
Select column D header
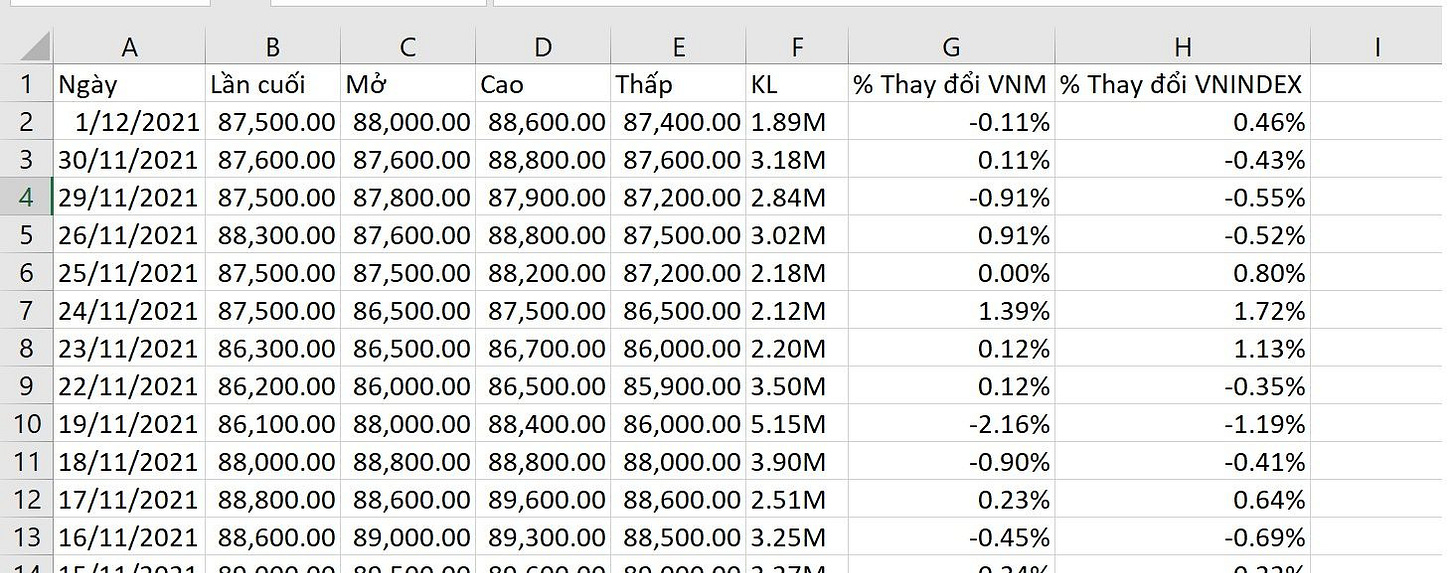pos(543,47)
